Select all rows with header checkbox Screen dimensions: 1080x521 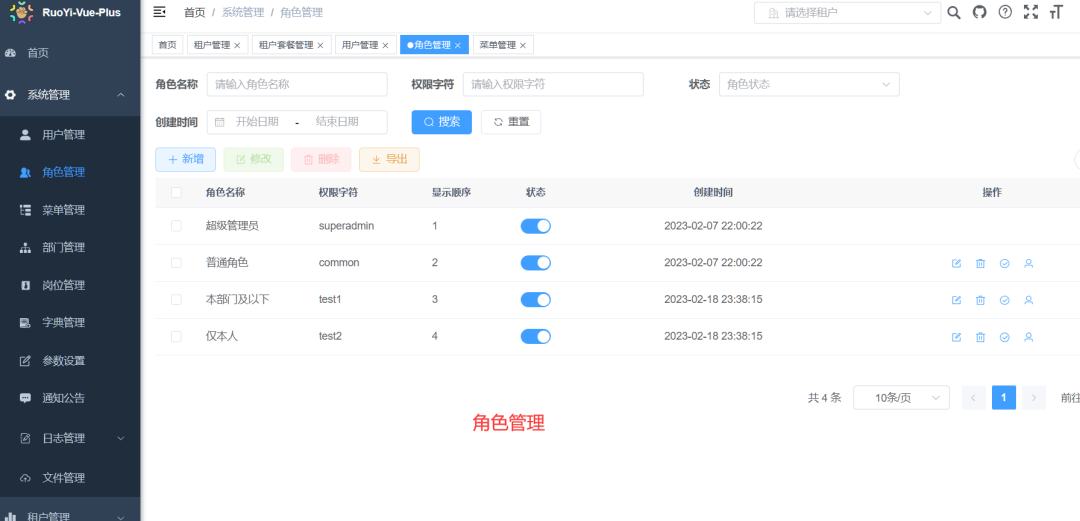[176, 193]
